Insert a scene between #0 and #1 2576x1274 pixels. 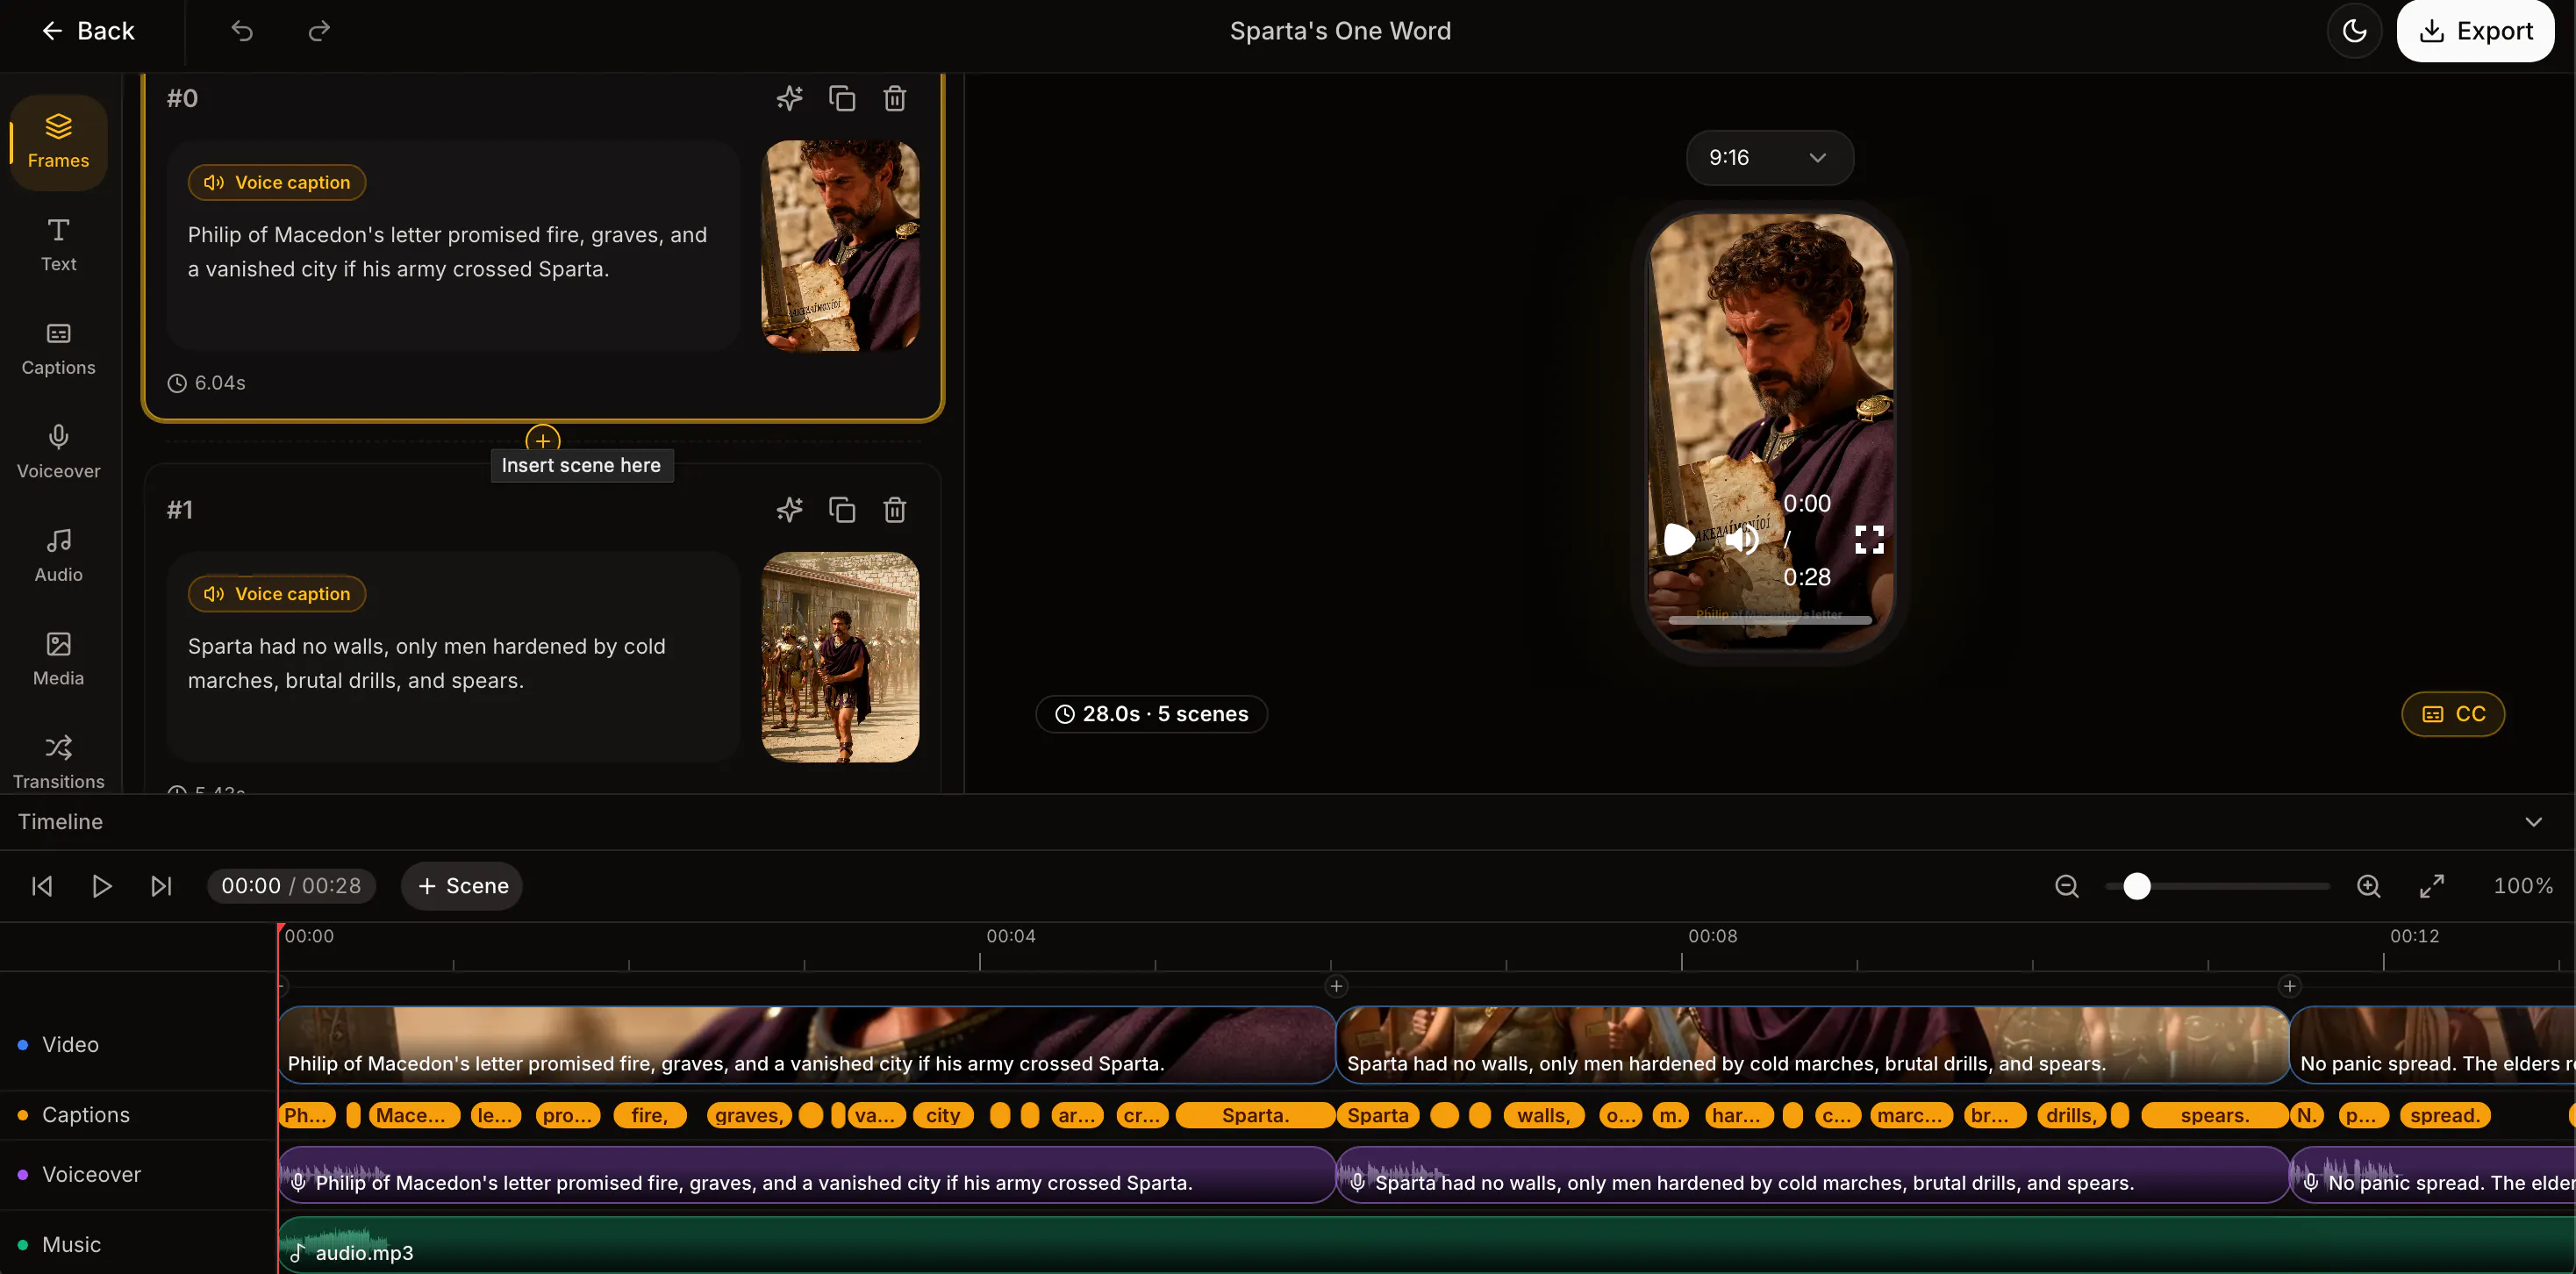click(543, 440)
